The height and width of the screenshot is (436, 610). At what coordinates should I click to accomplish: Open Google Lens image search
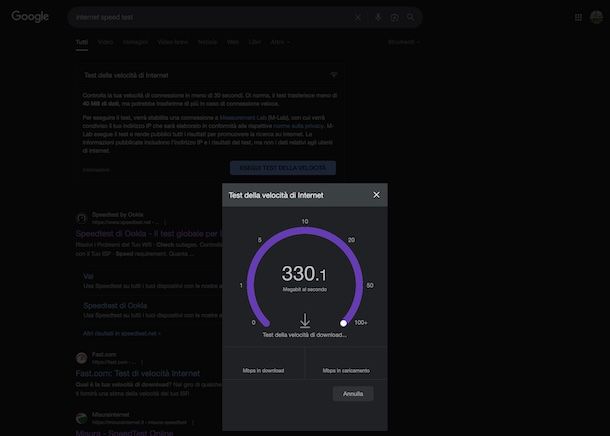coord(394,17)
